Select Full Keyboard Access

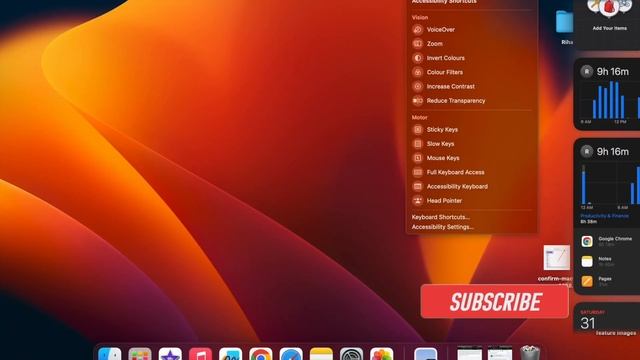coord(471,172)
